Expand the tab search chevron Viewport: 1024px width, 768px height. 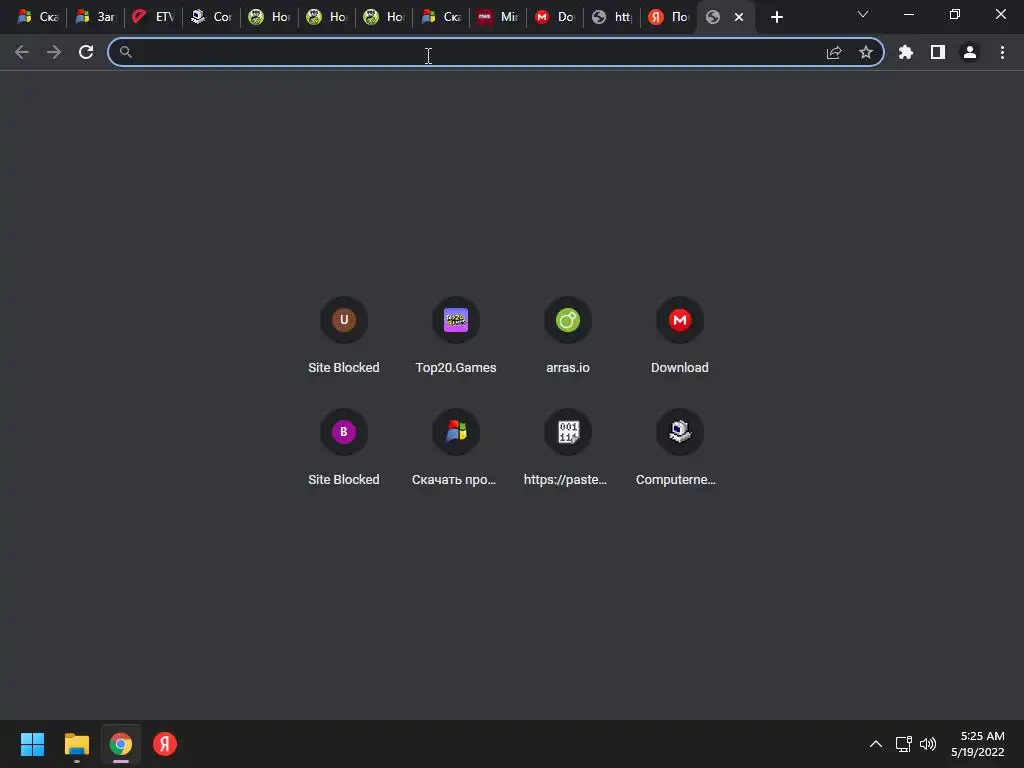coord(863,14)
